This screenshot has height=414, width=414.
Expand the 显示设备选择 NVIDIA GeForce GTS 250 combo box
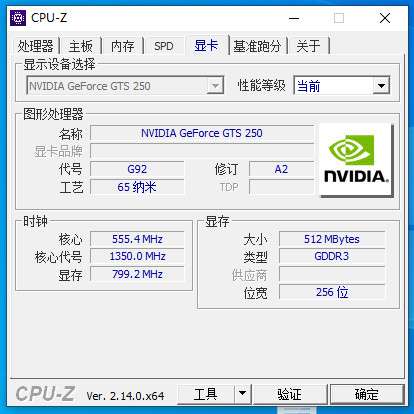125,86
